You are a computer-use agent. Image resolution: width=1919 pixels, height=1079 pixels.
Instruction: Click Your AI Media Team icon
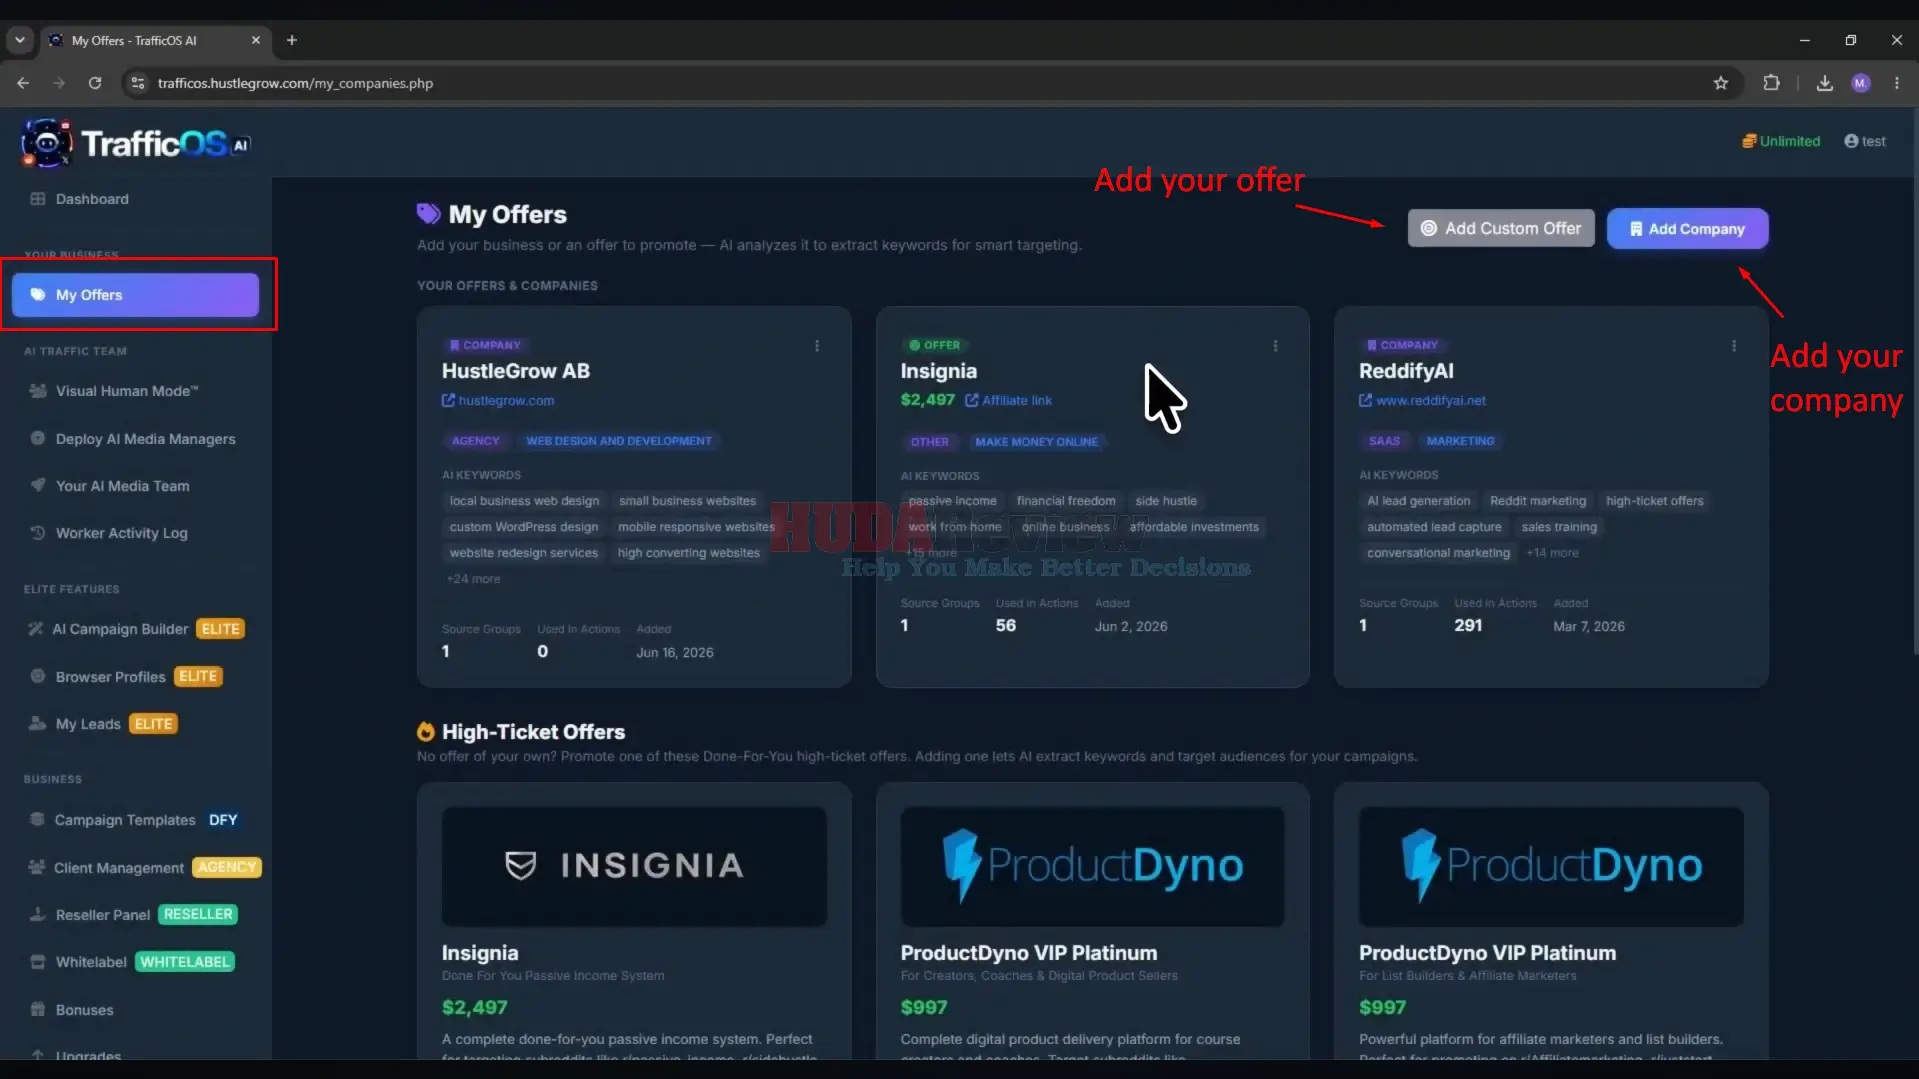point(38,485)
